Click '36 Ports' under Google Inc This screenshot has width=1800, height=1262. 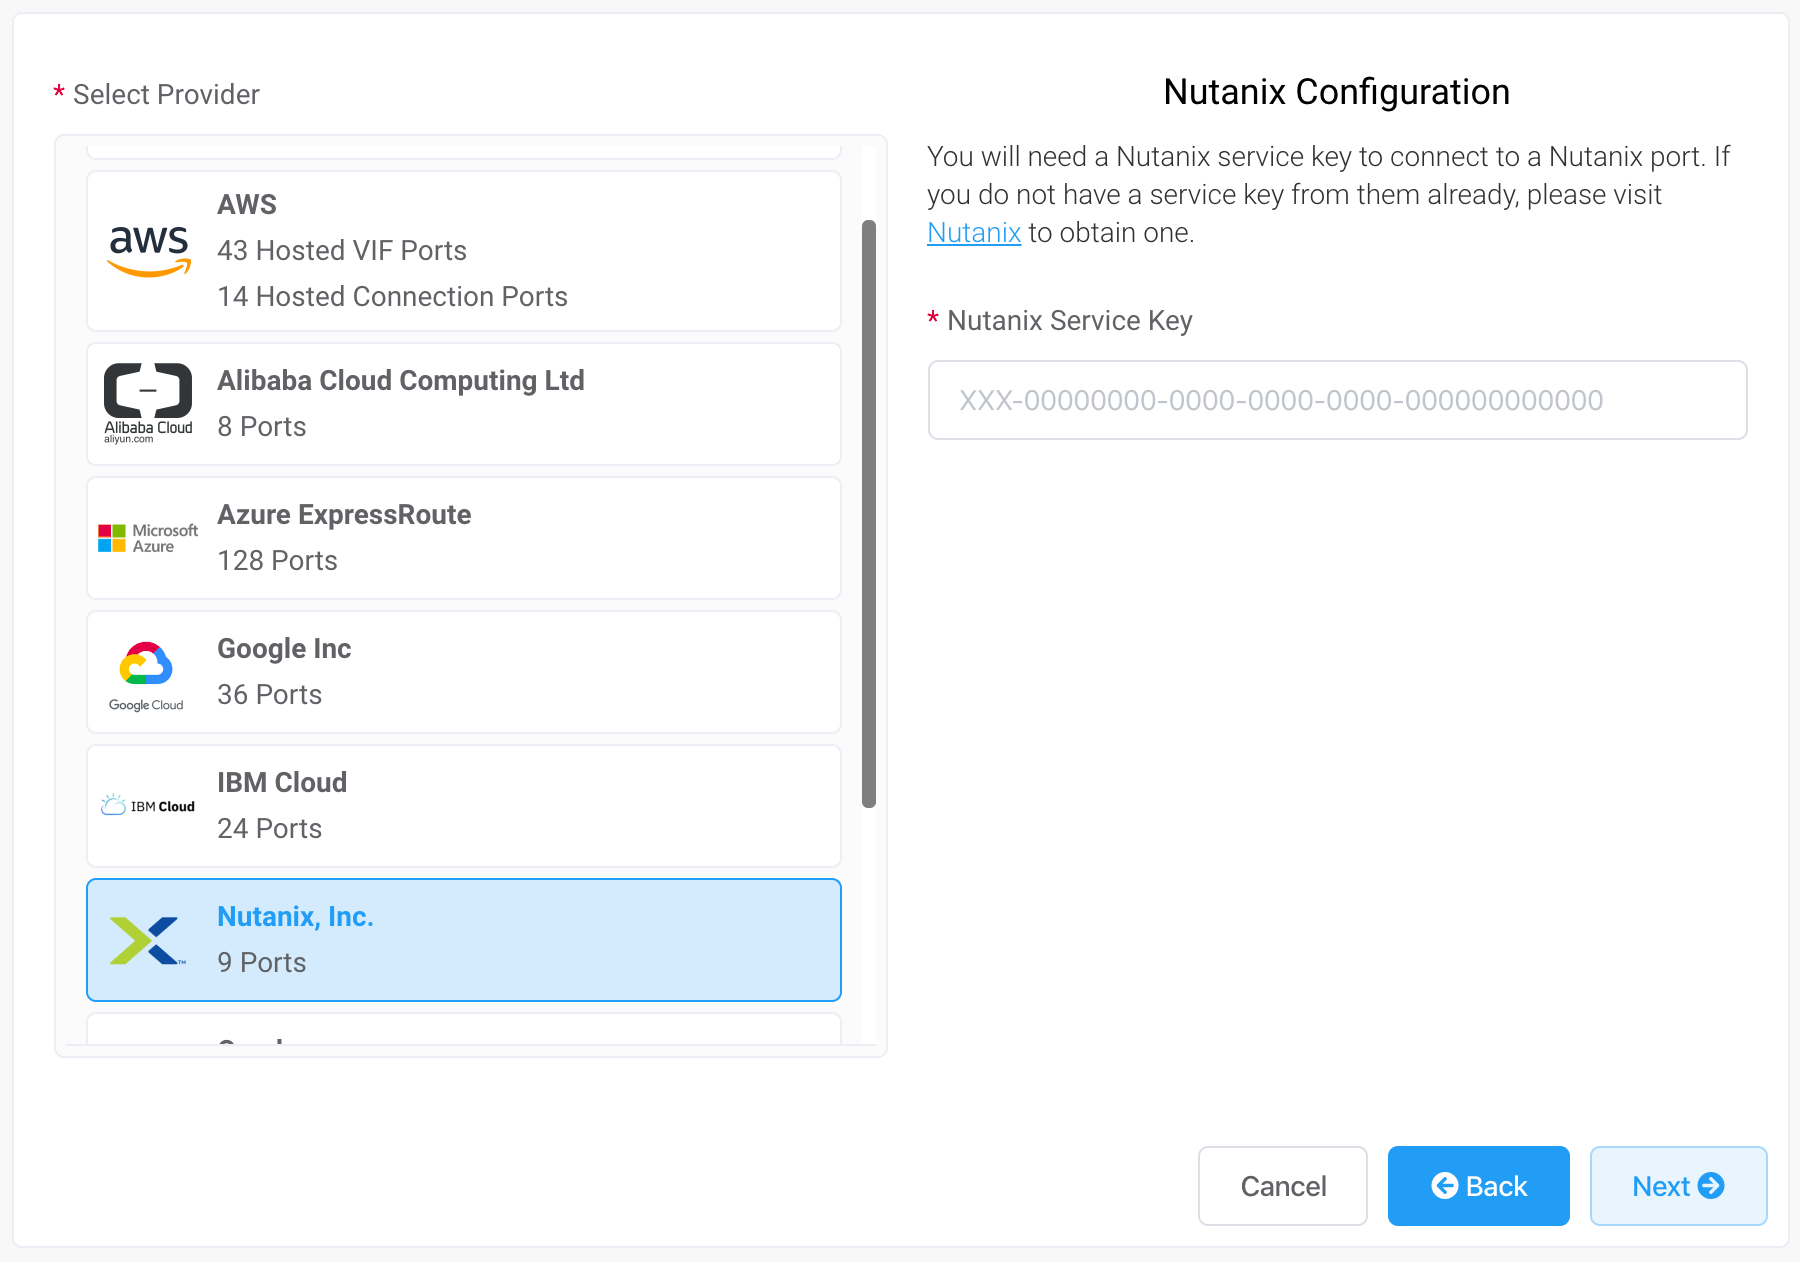click(x=269, y=694)
